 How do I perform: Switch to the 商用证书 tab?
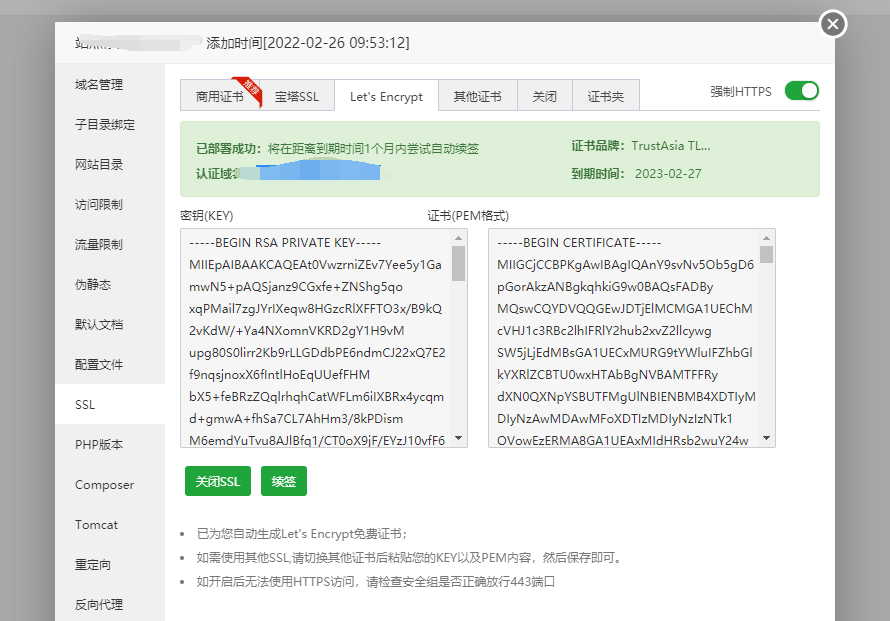220,96
